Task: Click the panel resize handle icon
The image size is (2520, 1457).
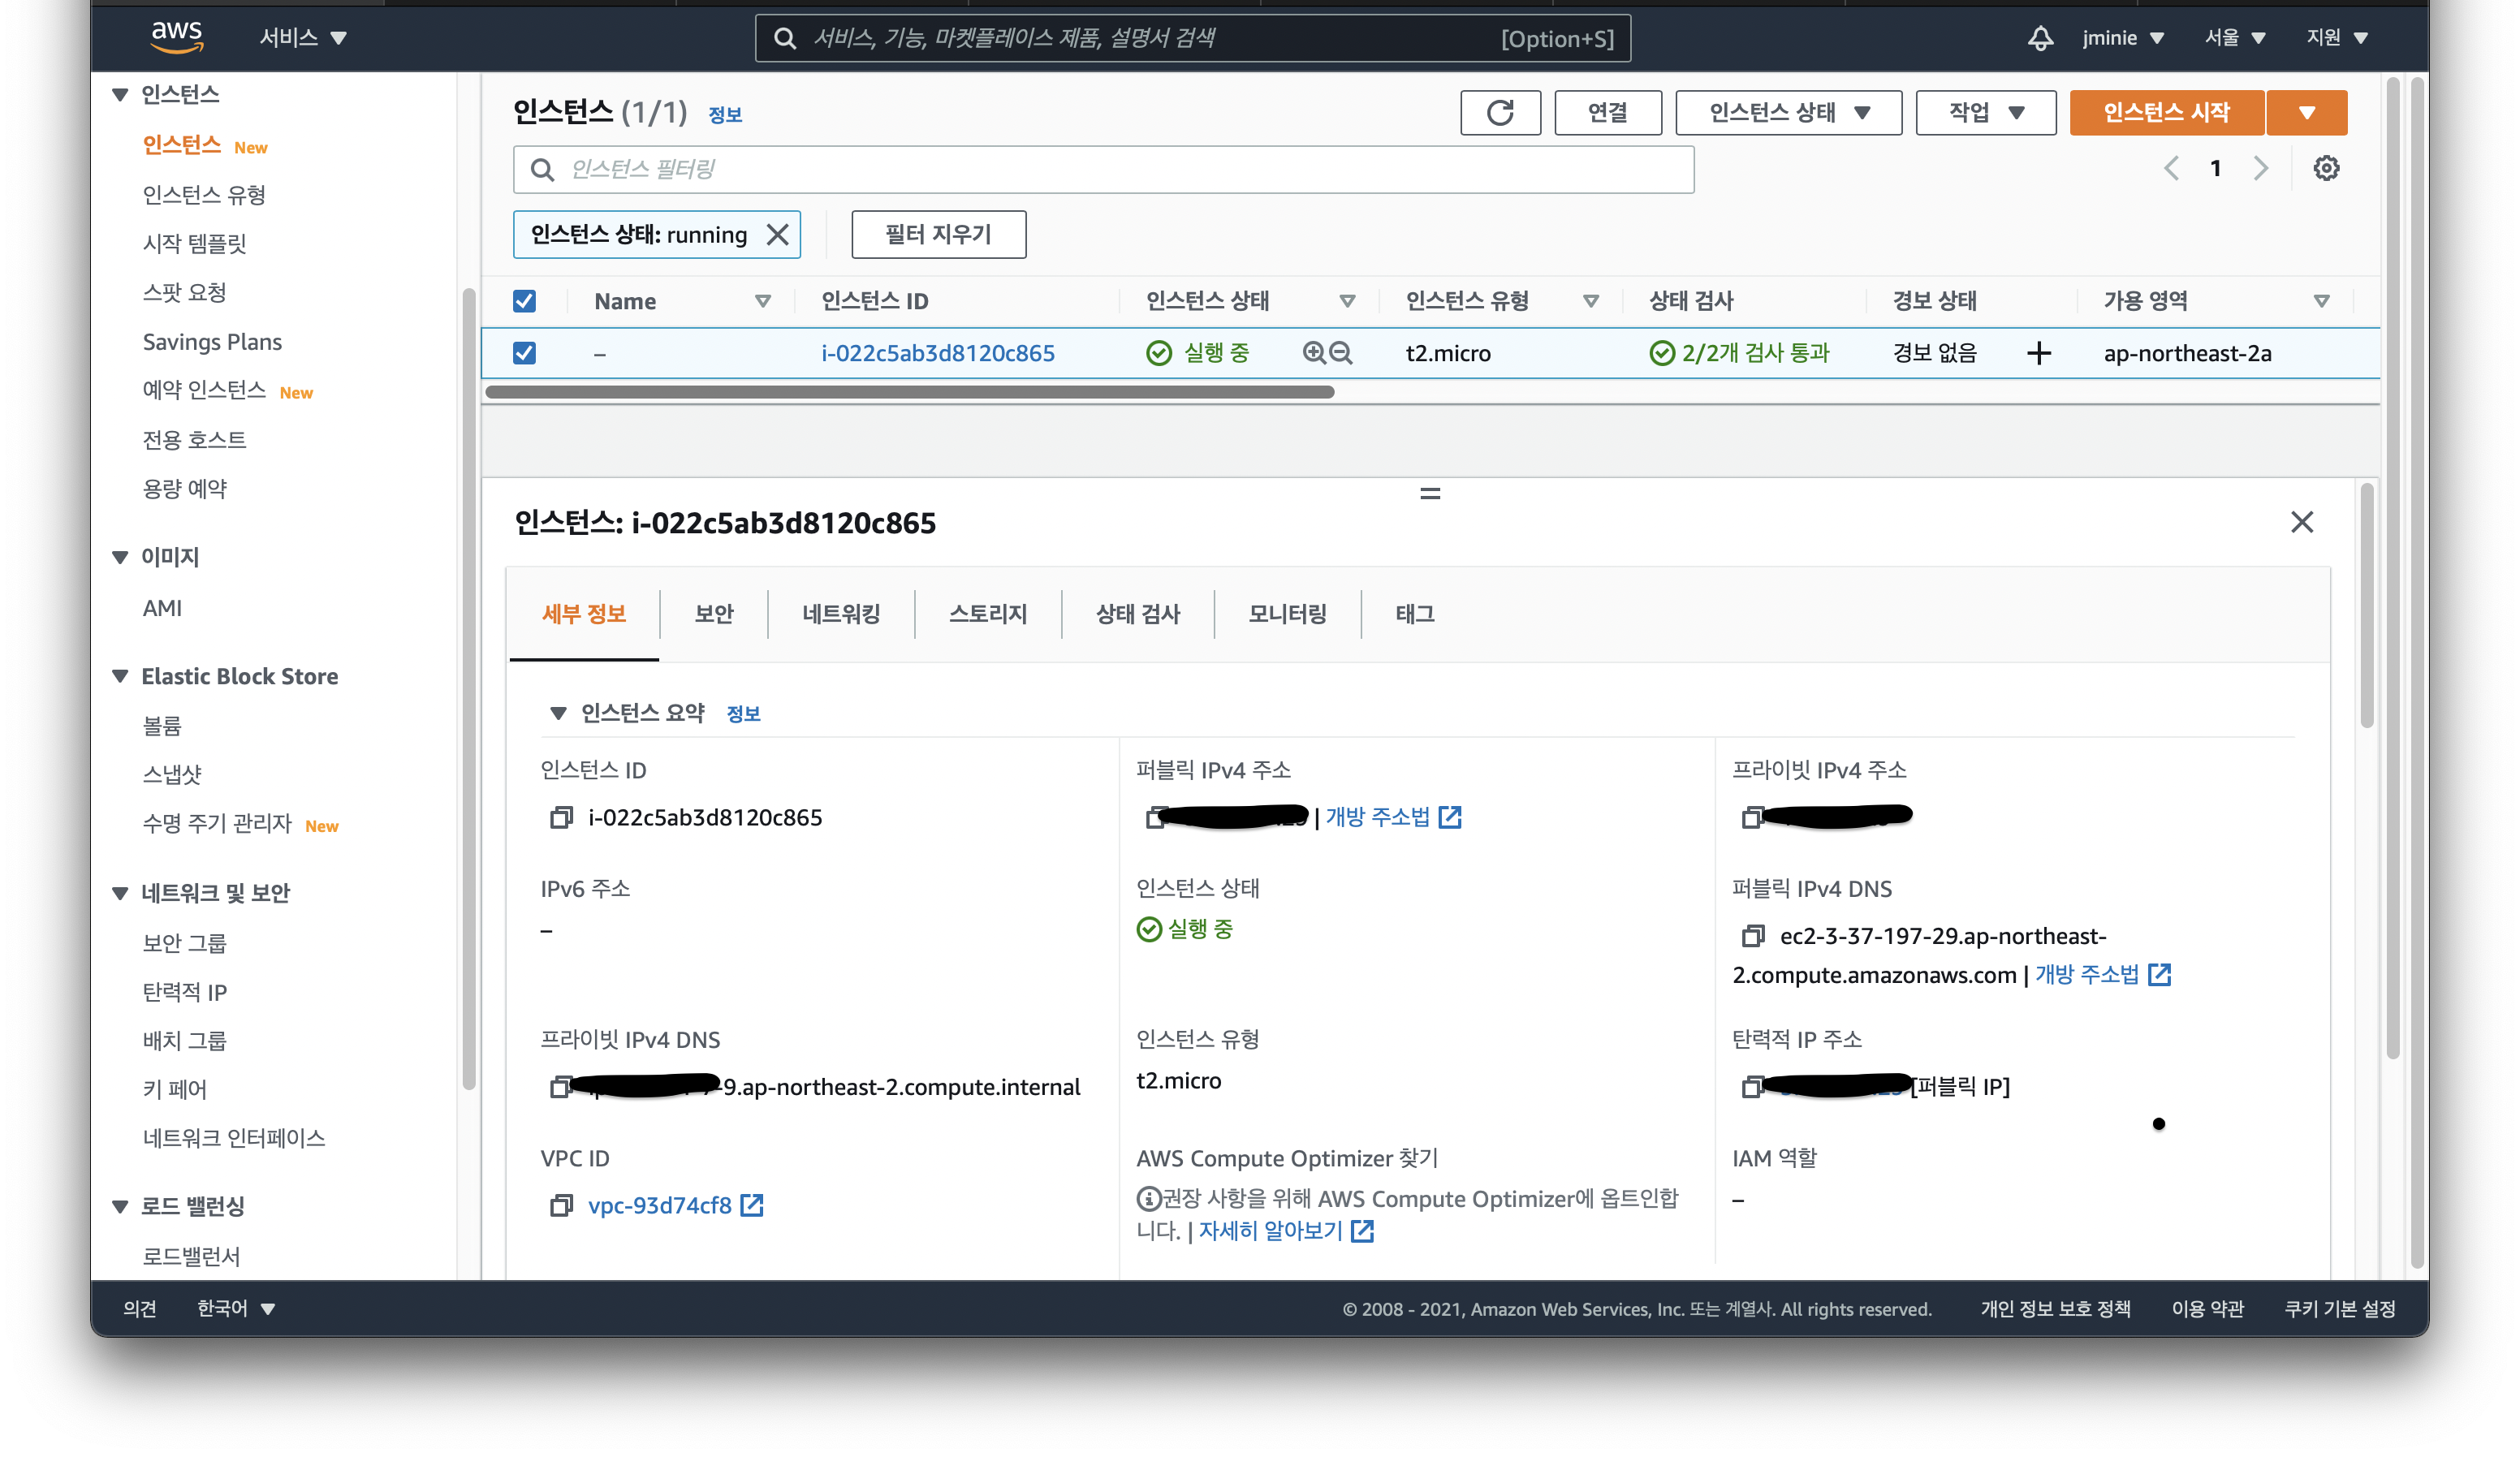Action: (x=1430, y=493)
